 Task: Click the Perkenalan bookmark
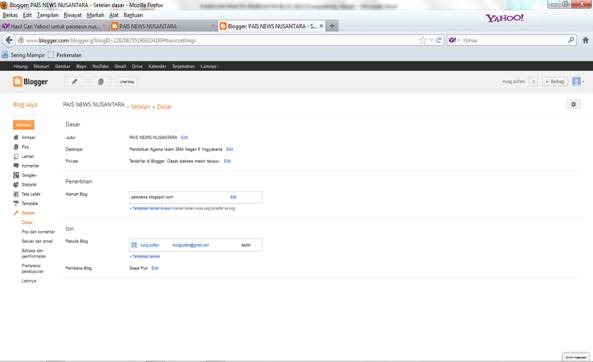(65, 55)
